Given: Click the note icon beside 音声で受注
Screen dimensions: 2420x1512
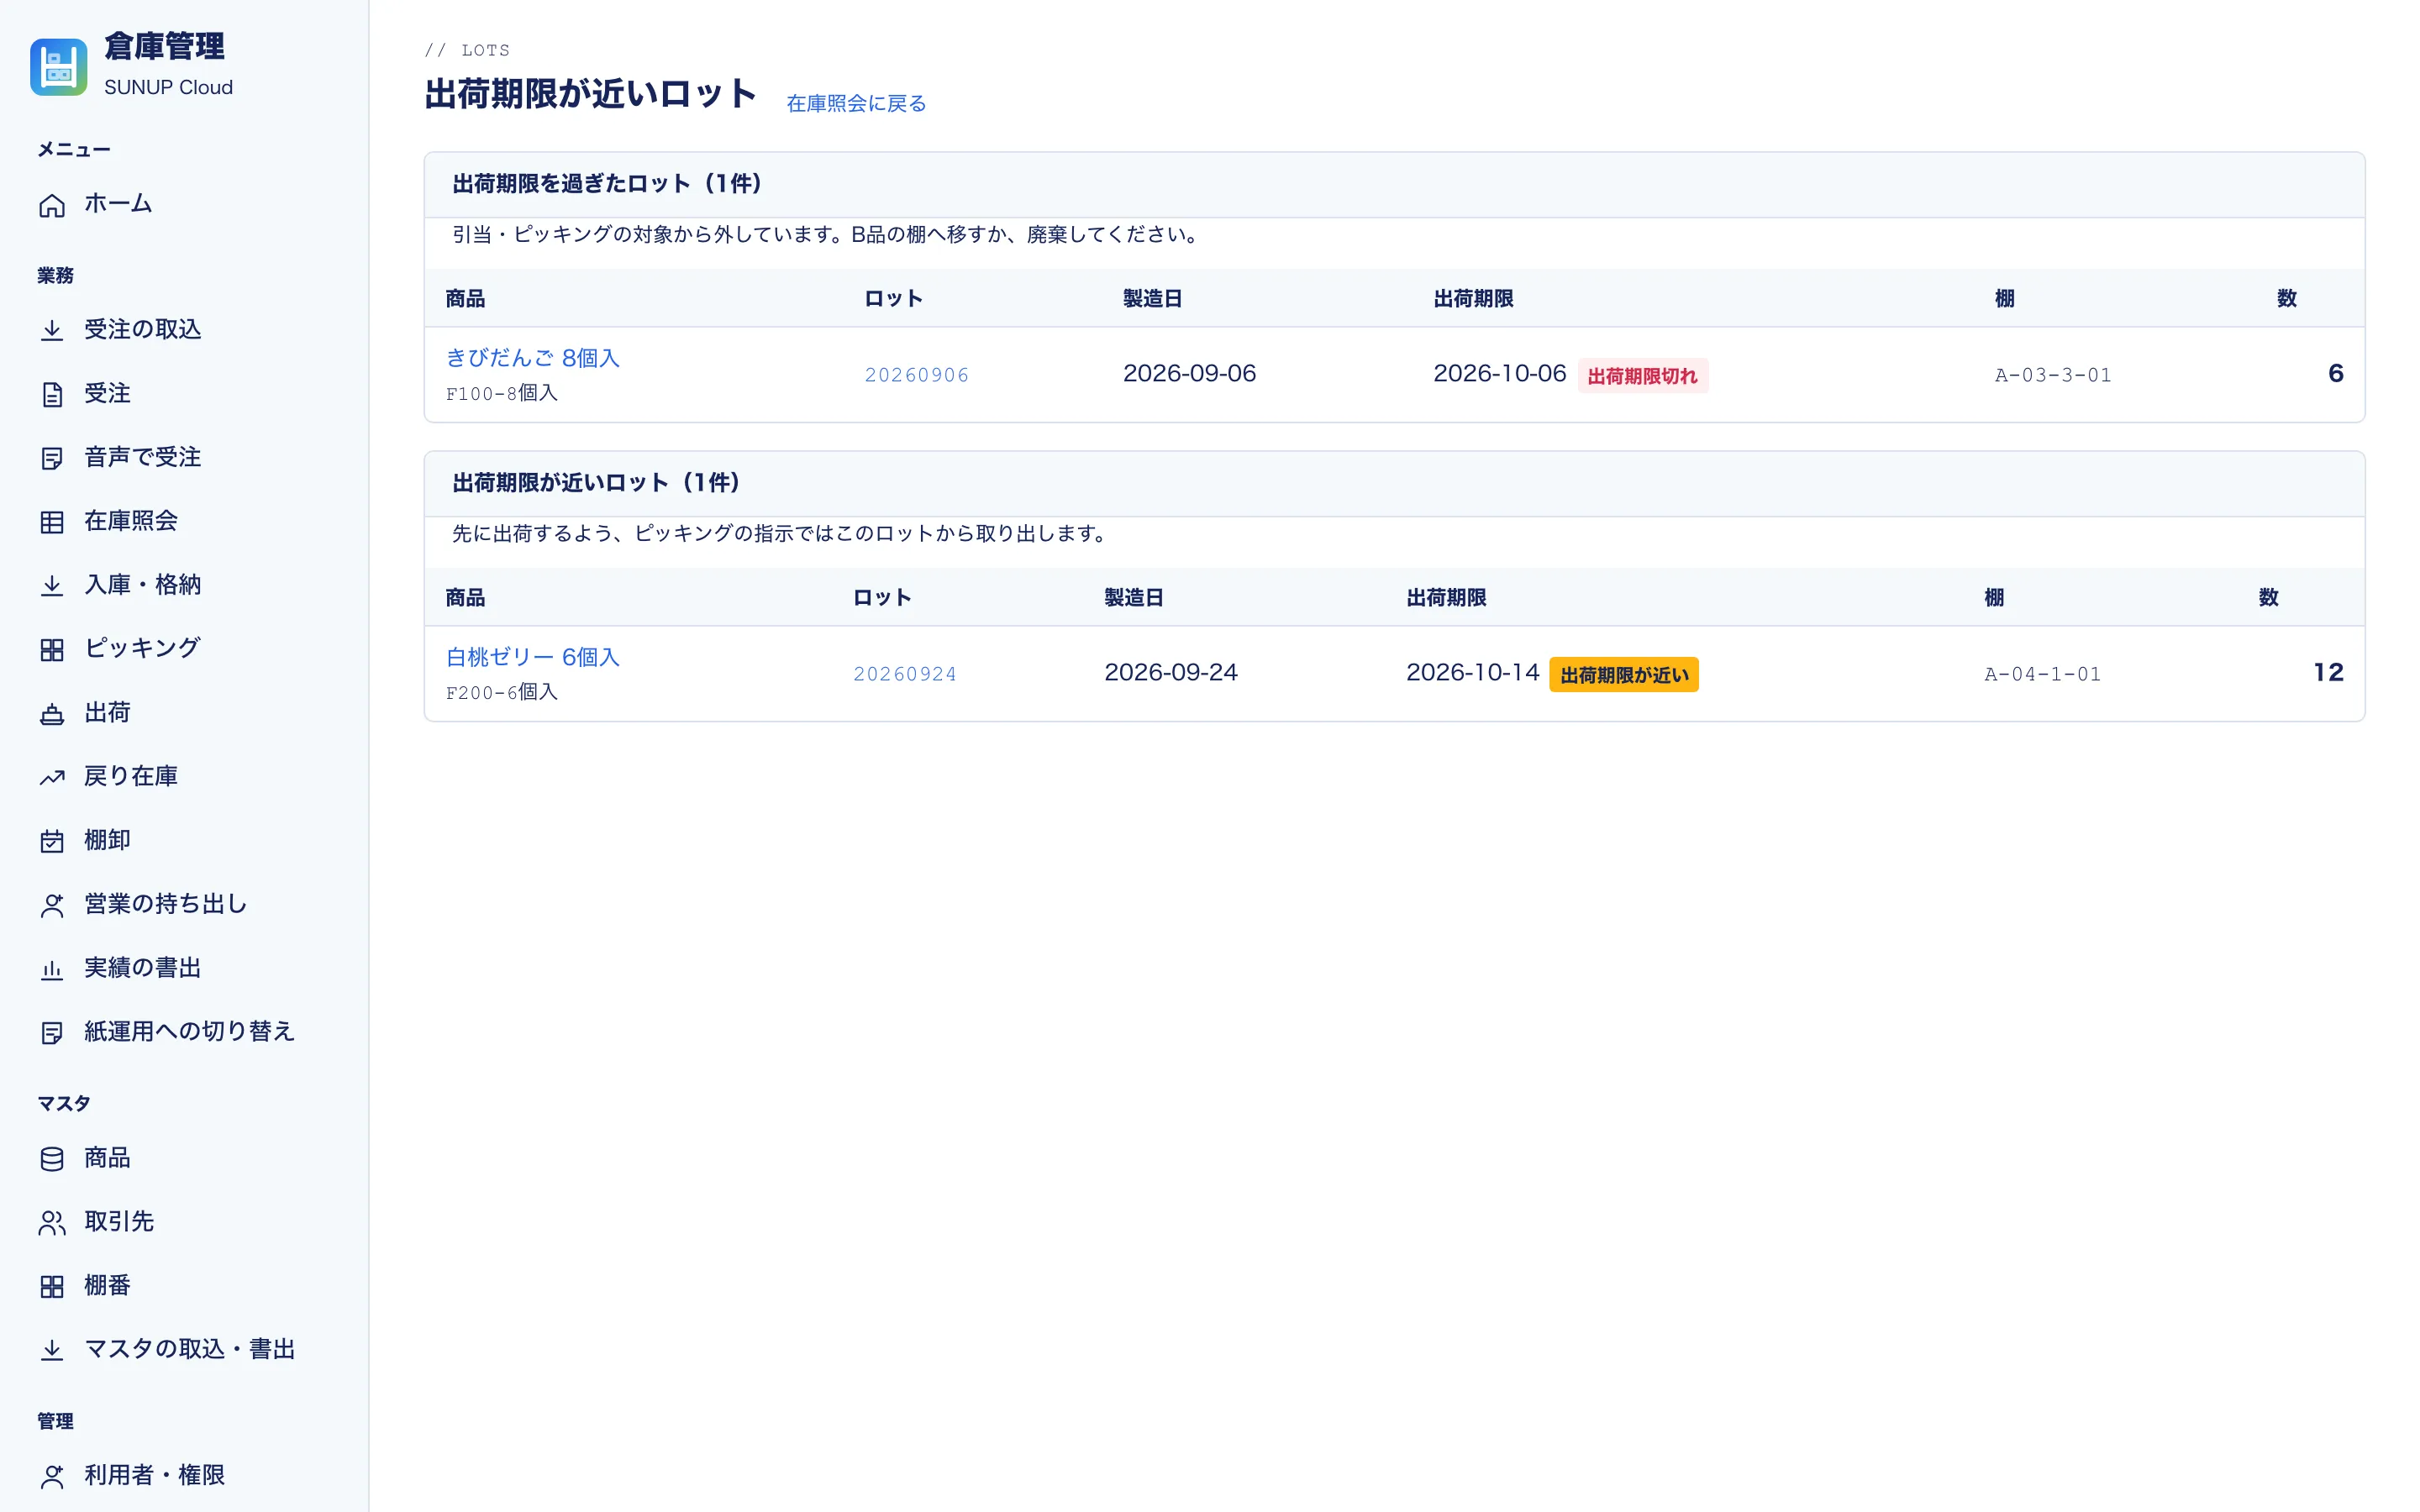Looking at the screenshot, I should pos(52,459).
